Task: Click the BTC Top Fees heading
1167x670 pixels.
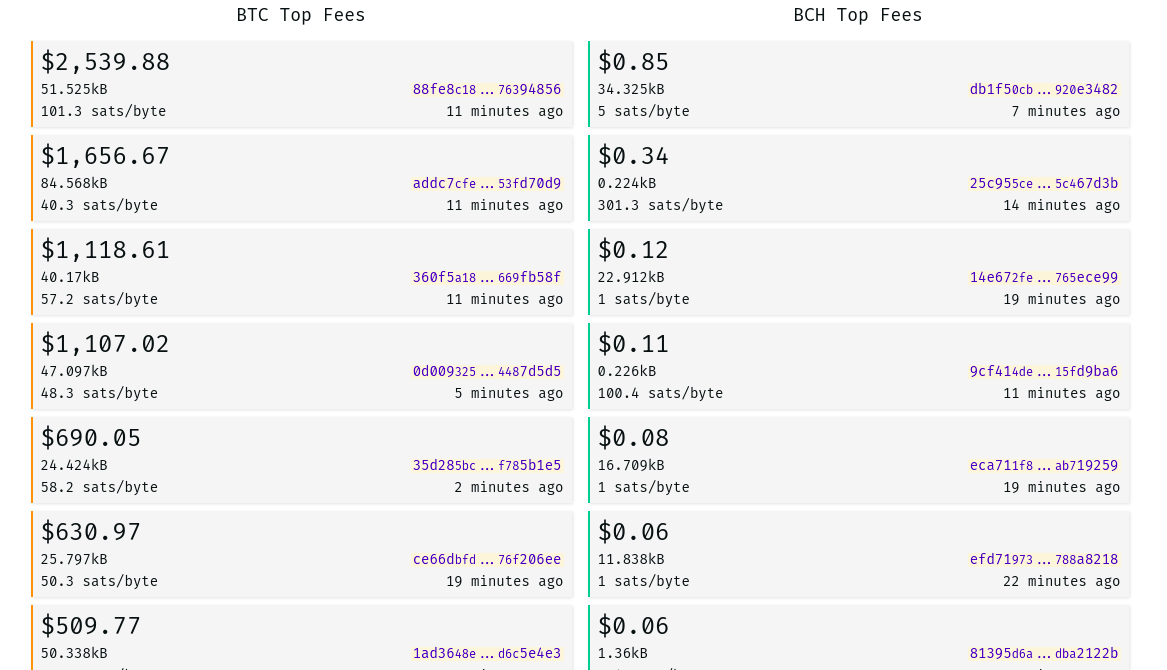Action: pyautogui.click(x=301, y=15)
